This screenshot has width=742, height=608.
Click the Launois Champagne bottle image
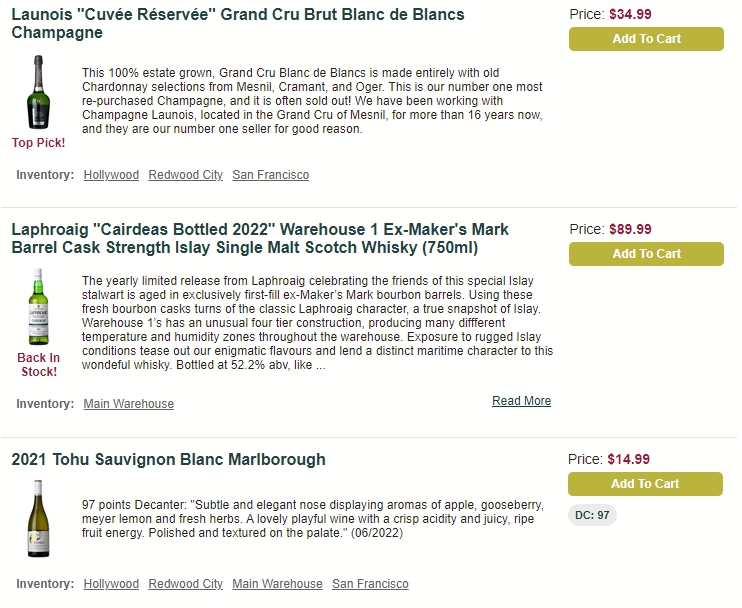[38, 92]
